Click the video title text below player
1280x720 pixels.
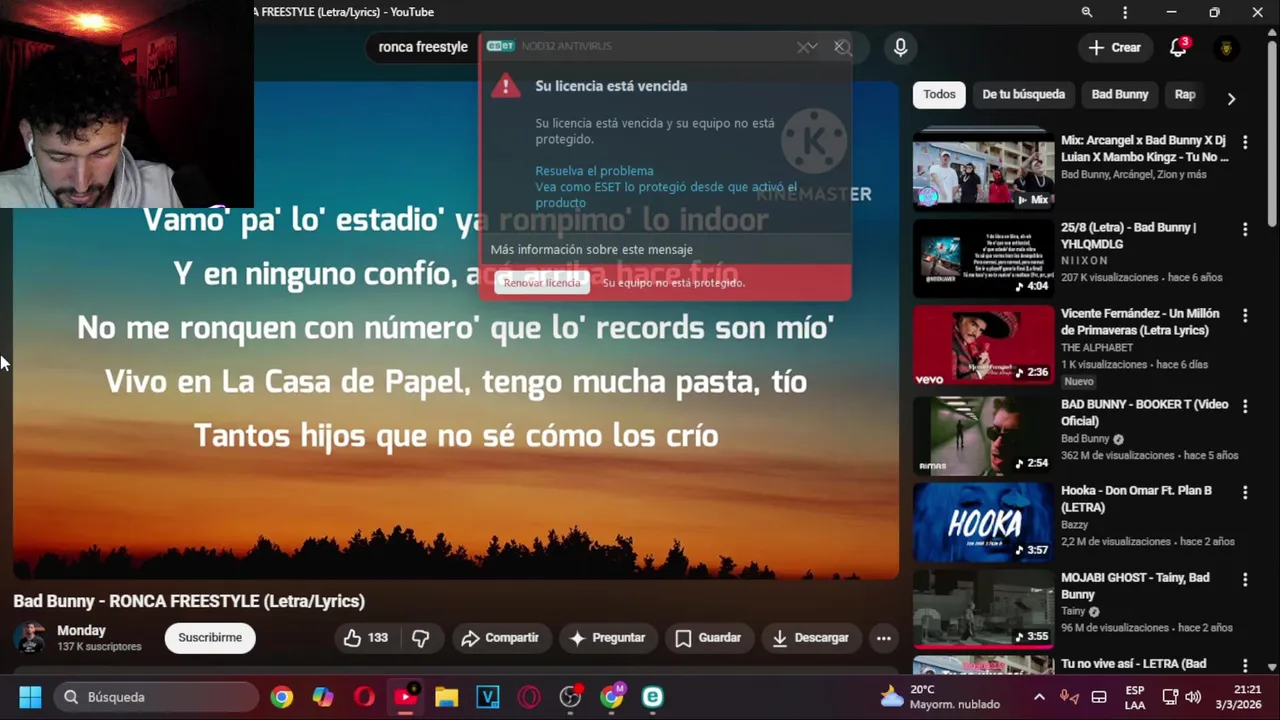tap(189, 601)
